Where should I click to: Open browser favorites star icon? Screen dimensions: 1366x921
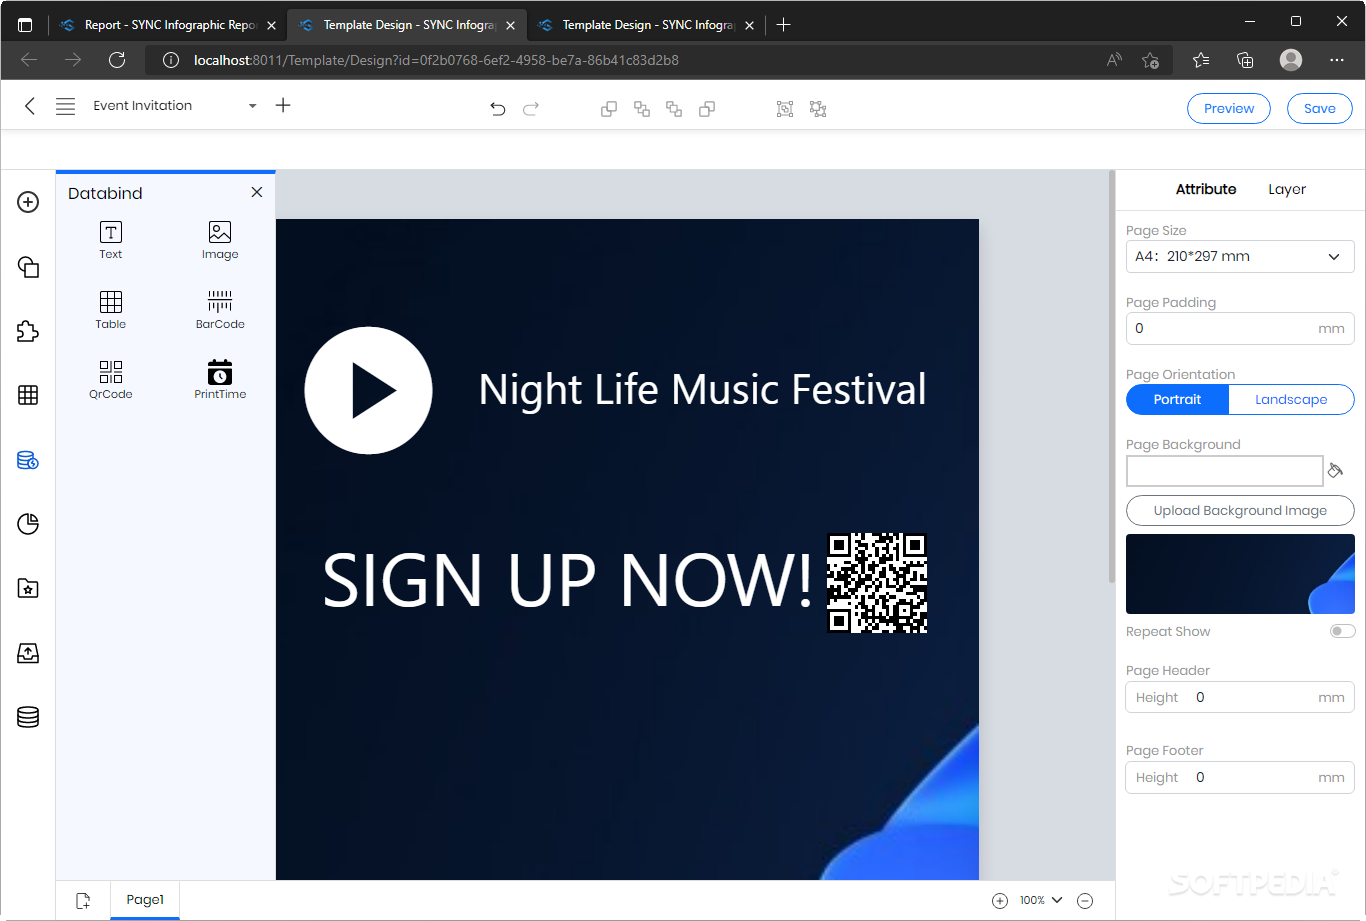(1201, 60)
